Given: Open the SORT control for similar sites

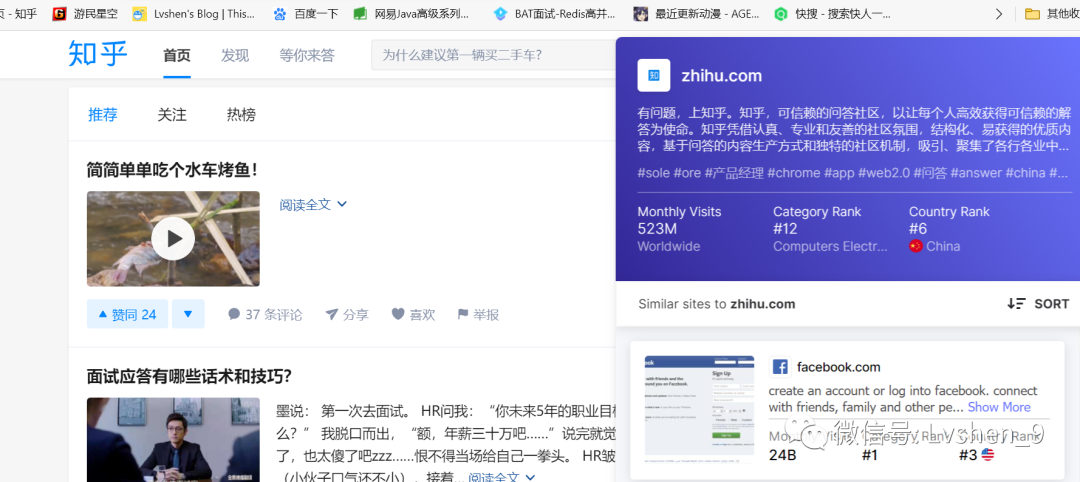Looking at the screenshot, I should point(1038,304).
